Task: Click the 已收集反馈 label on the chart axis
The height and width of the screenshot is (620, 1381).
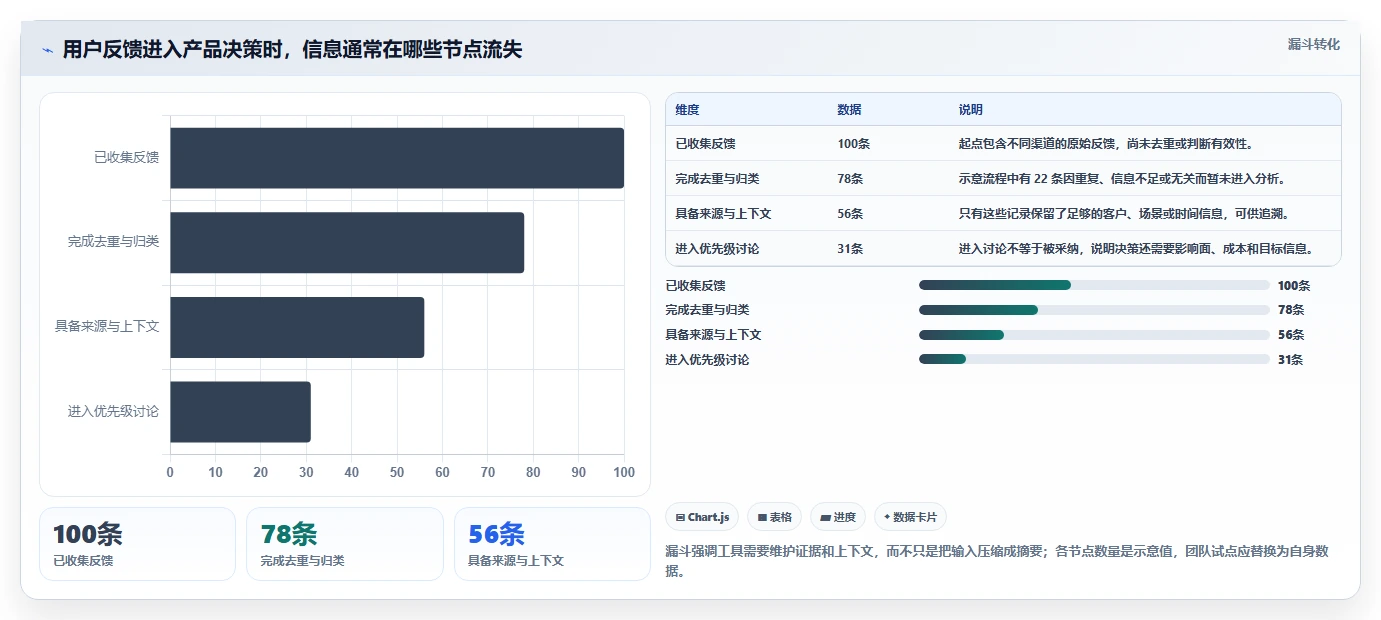Action: tap(126, 157)
